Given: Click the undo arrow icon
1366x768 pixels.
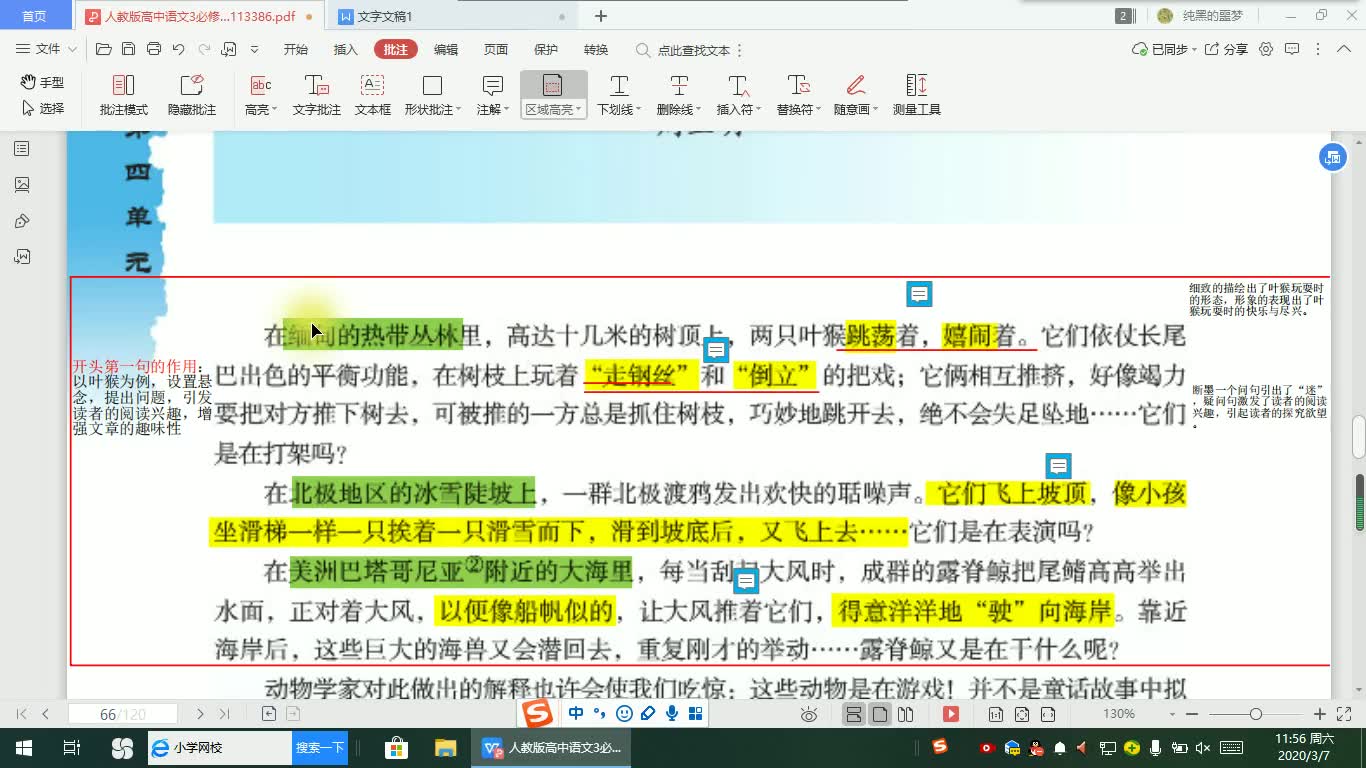Looking at the screenshot, I should coord(179,49).
